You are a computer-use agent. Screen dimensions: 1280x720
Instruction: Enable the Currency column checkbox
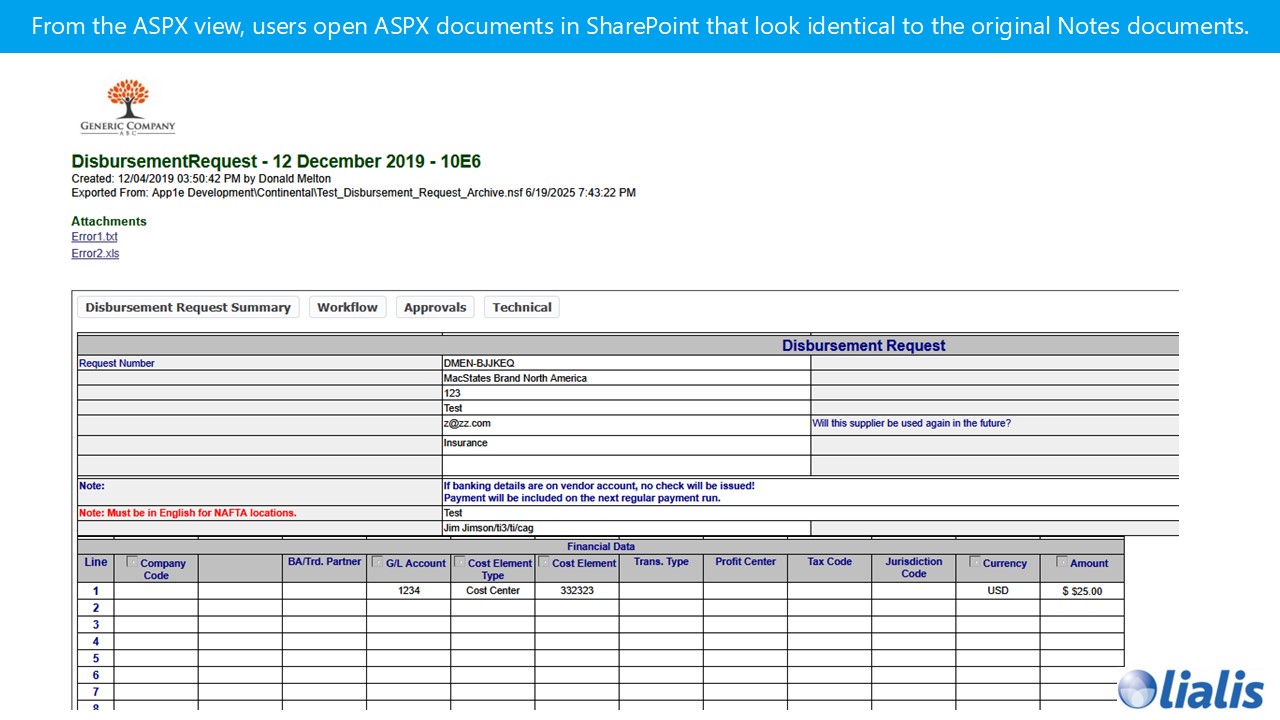pyautogui.click(x=975, y=562)
